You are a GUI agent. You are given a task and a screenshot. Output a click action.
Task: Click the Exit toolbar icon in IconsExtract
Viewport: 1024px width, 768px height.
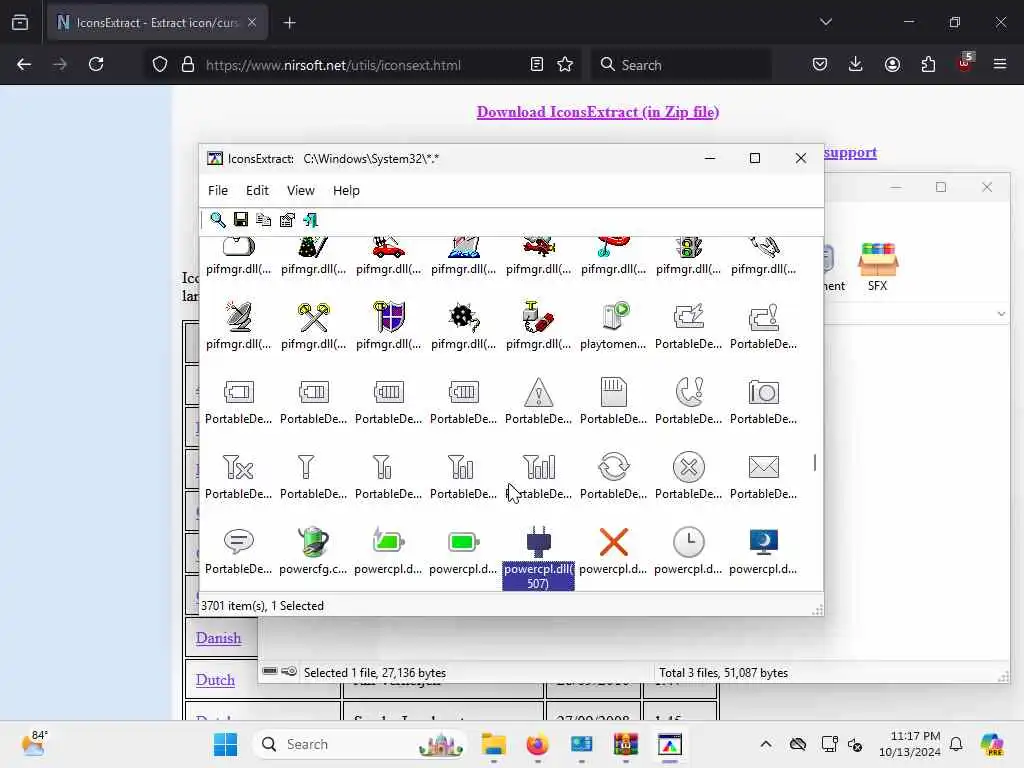310,220
